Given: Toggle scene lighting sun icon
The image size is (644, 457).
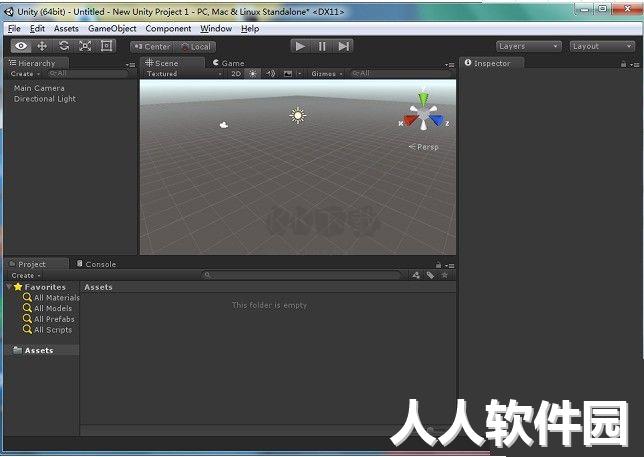Looking at the screenshot, I should click(253, 74).
